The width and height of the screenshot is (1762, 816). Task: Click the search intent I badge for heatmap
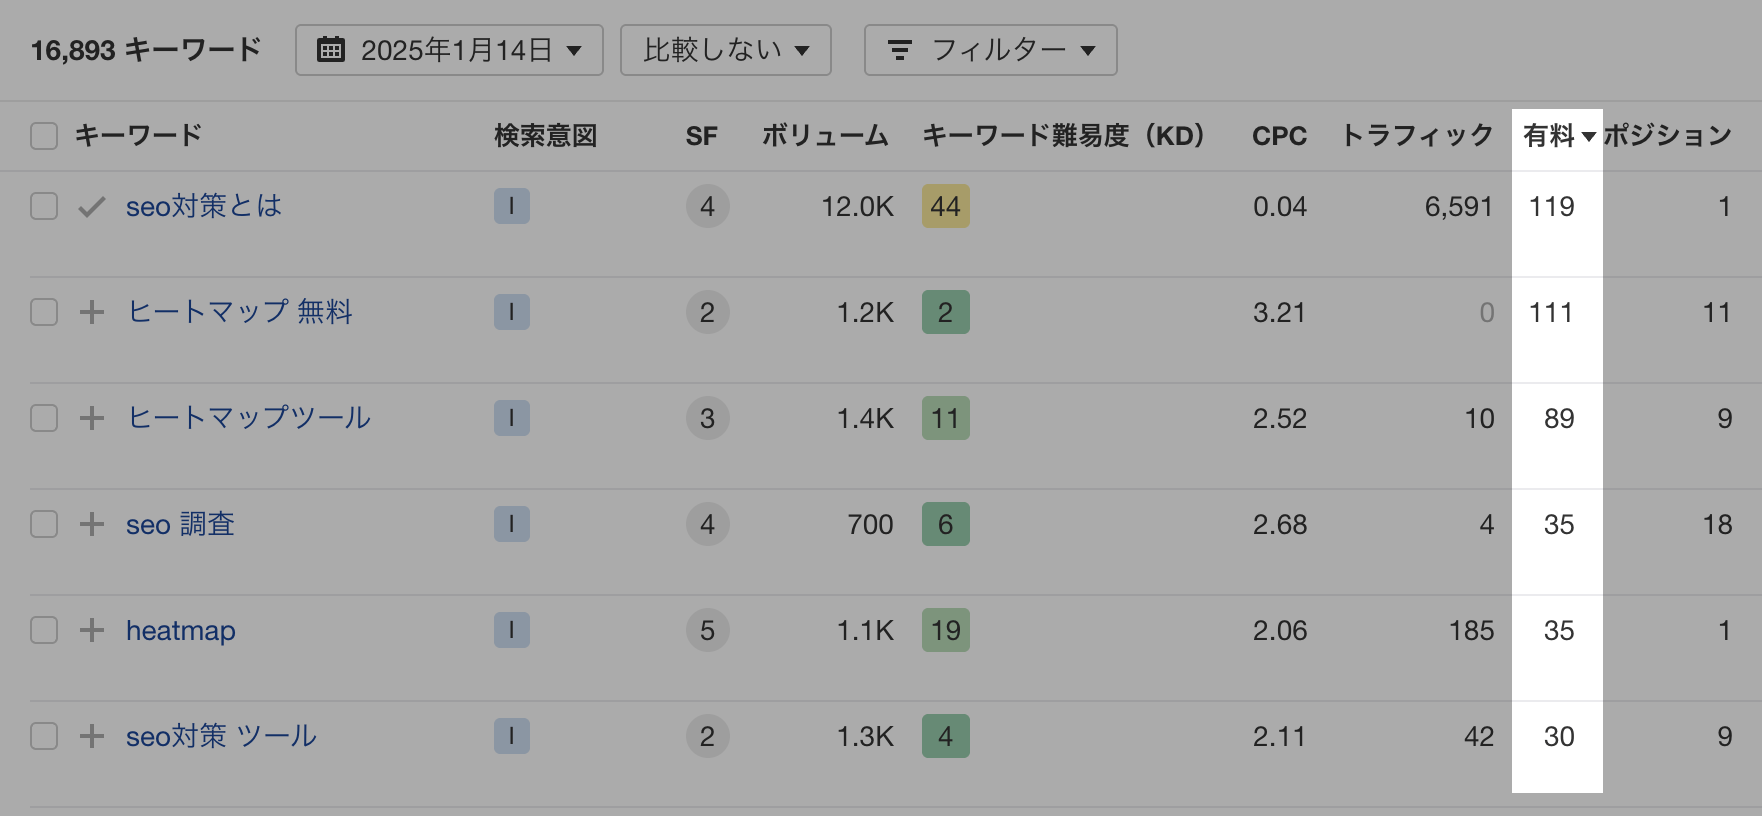pyautogui.click(x=511, y=630)
